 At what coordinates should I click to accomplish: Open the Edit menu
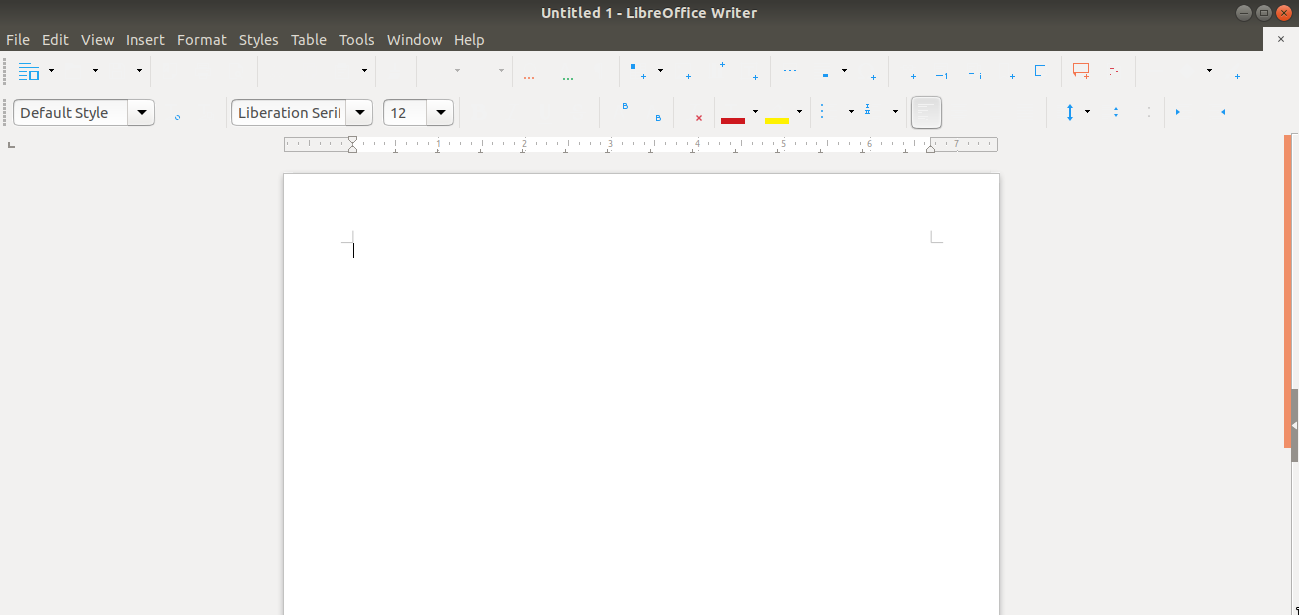55,40
